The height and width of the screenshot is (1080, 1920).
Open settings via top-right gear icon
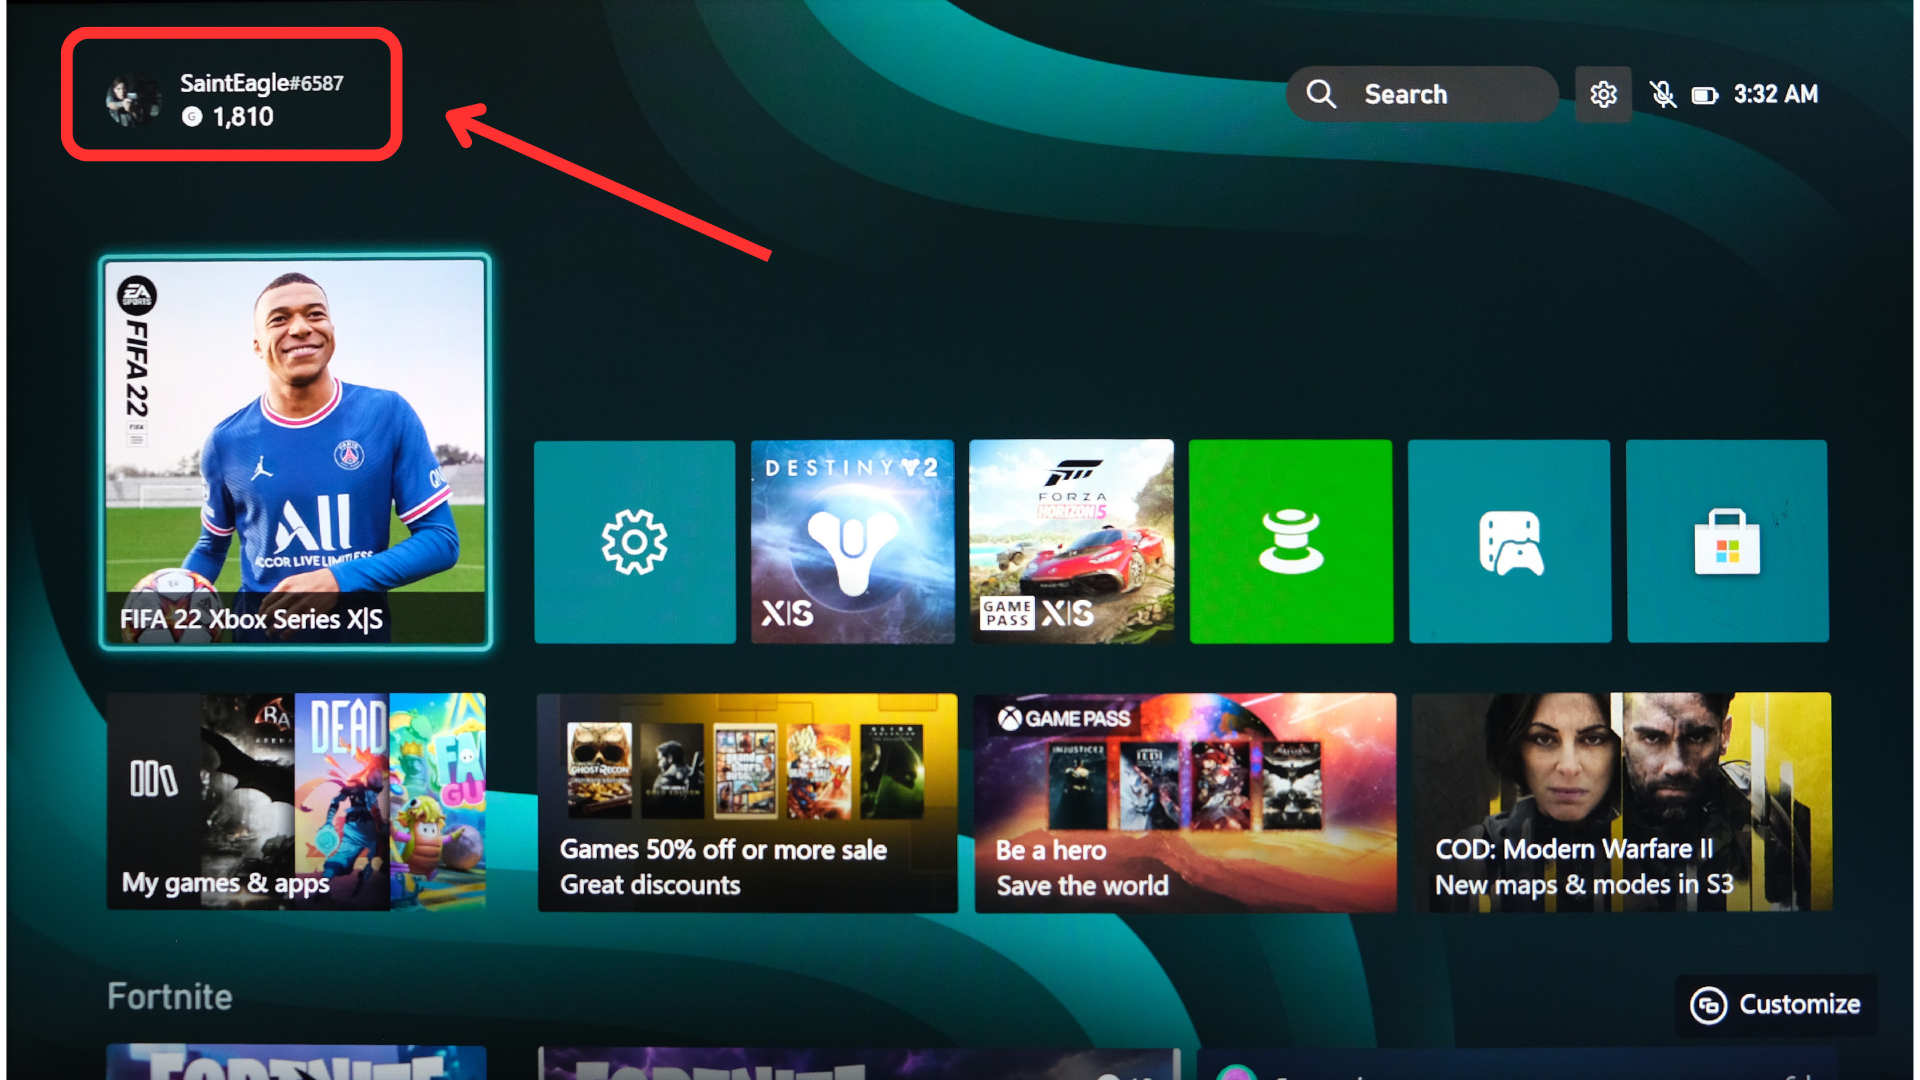coord(1603,94)
